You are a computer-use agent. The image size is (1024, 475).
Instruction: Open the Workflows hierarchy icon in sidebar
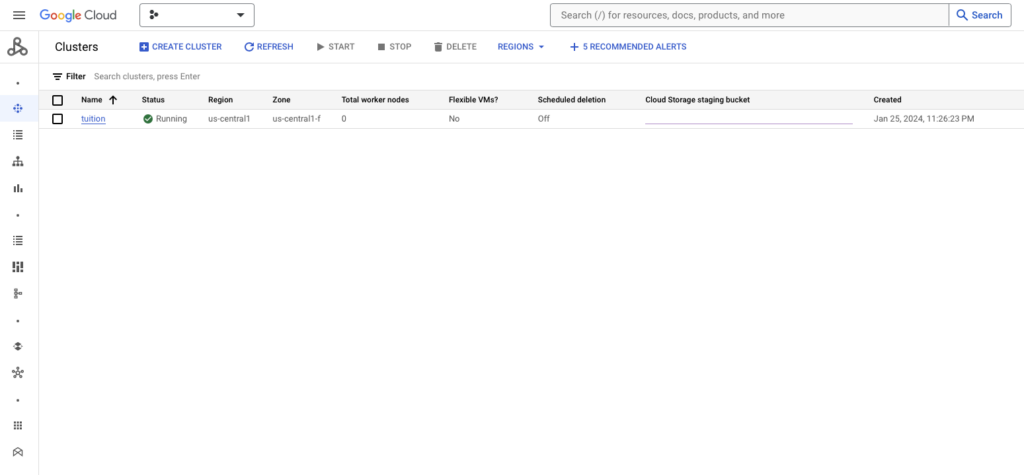18,161
